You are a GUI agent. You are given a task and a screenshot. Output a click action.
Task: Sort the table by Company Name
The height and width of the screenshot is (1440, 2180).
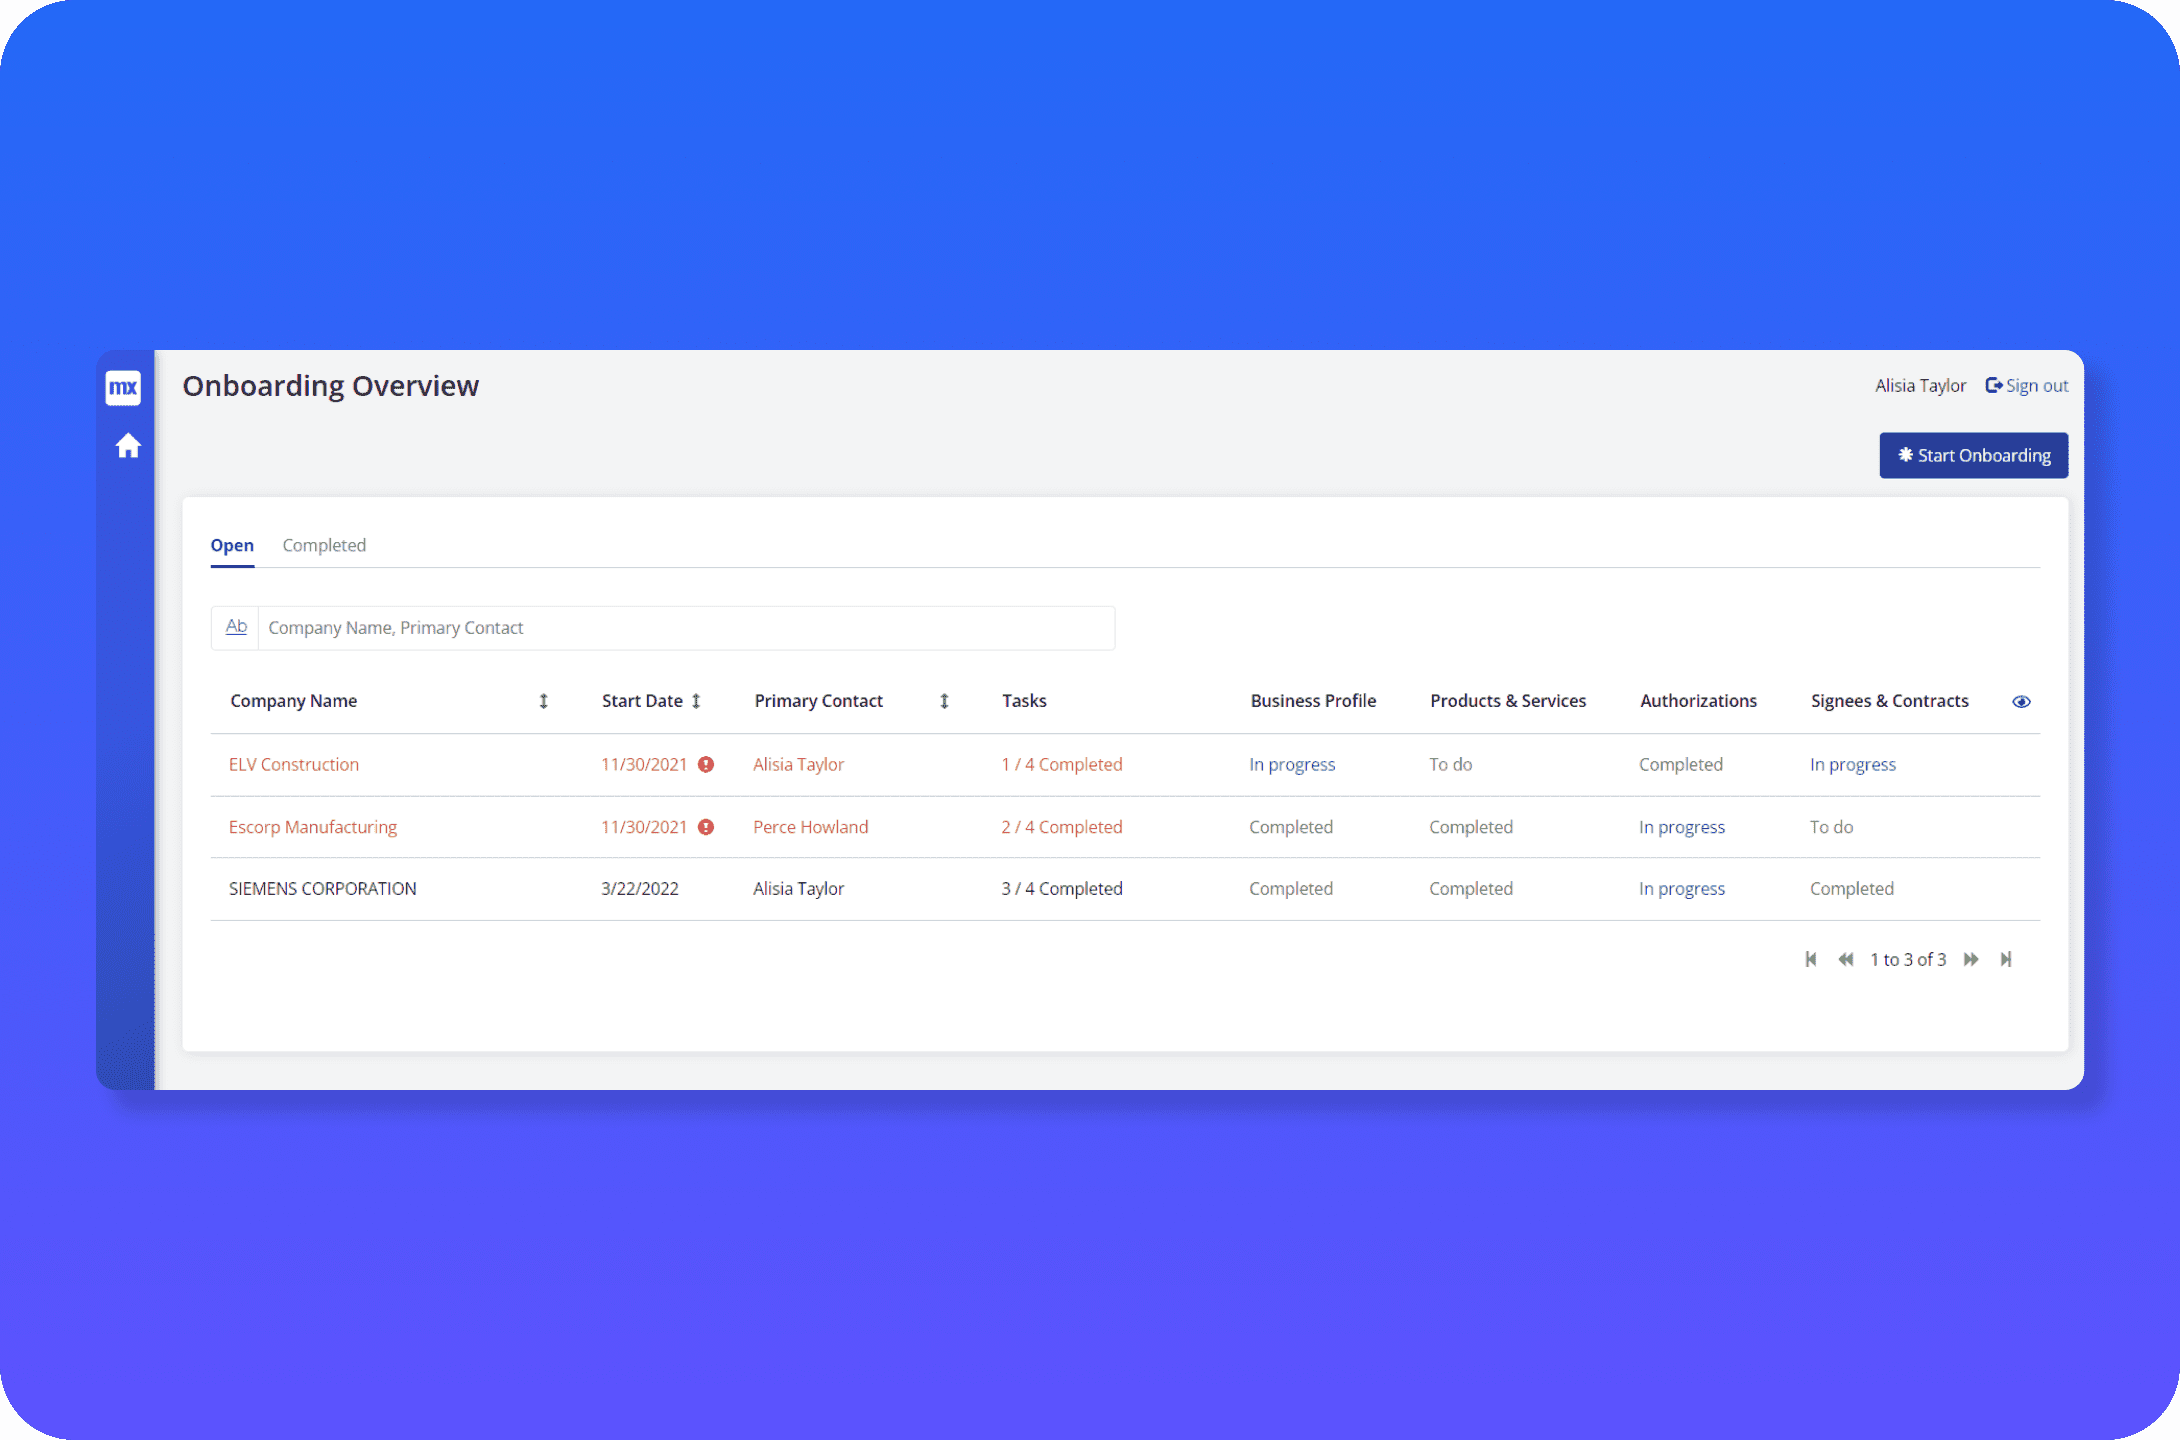click(544, 701)
